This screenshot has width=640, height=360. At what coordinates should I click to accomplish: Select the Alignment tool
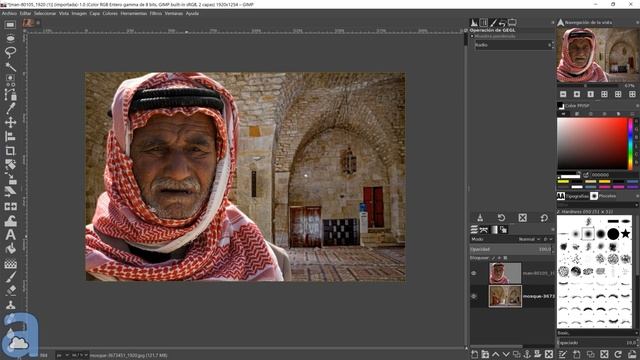point(10,136)
